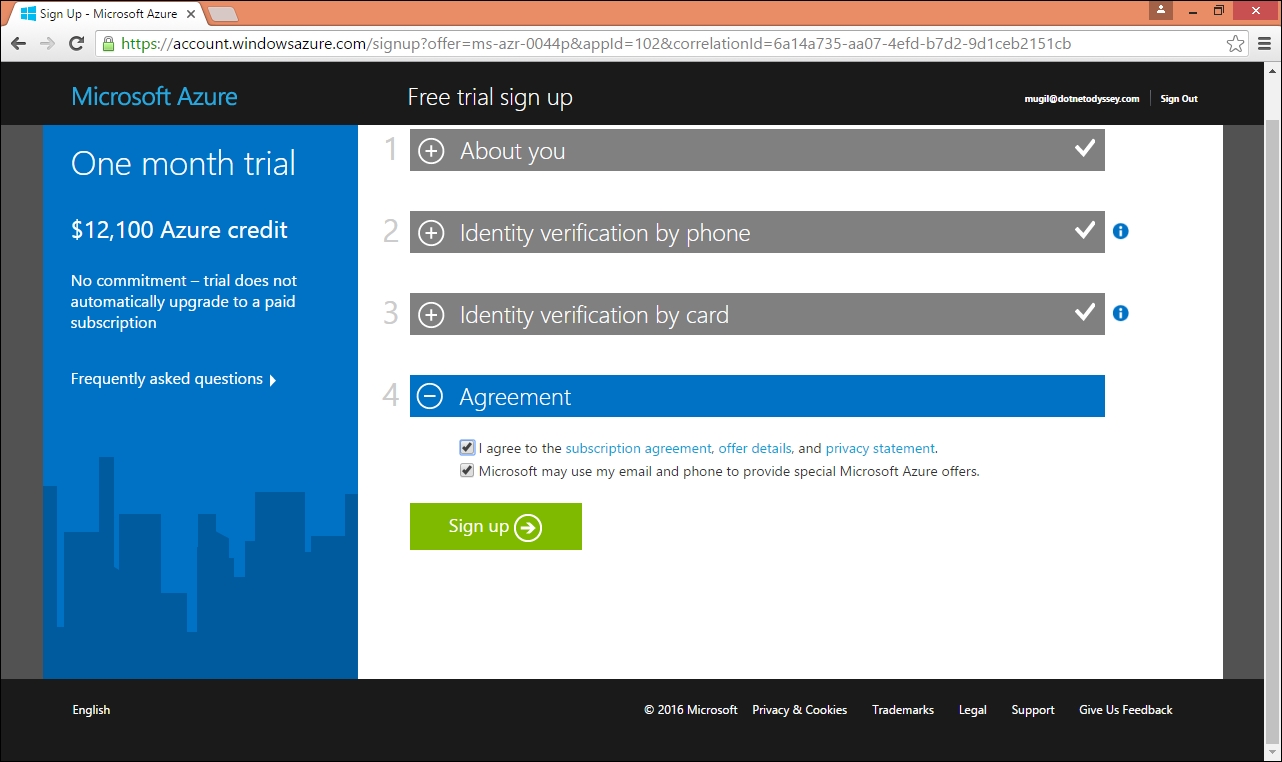Open the Chrome hamburger menu

(x=1264, y=44)
